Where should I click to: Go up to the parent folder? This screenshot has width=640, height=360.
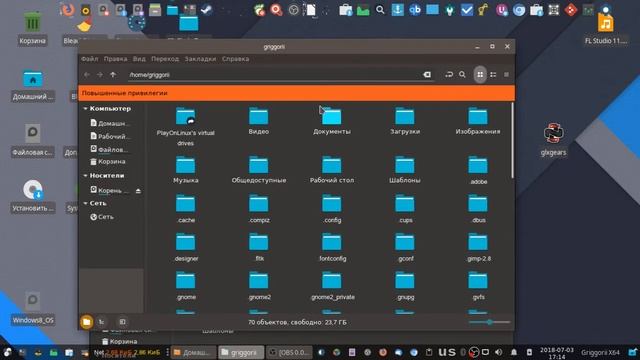point(113,75)
